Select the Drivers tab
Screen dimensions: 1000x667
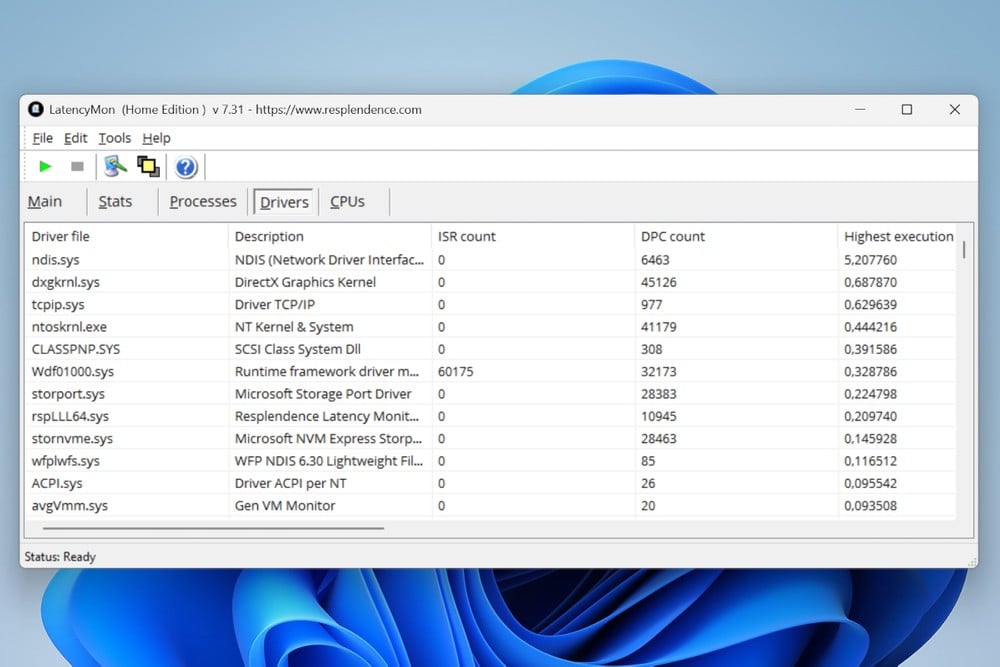tap(284, 202)
